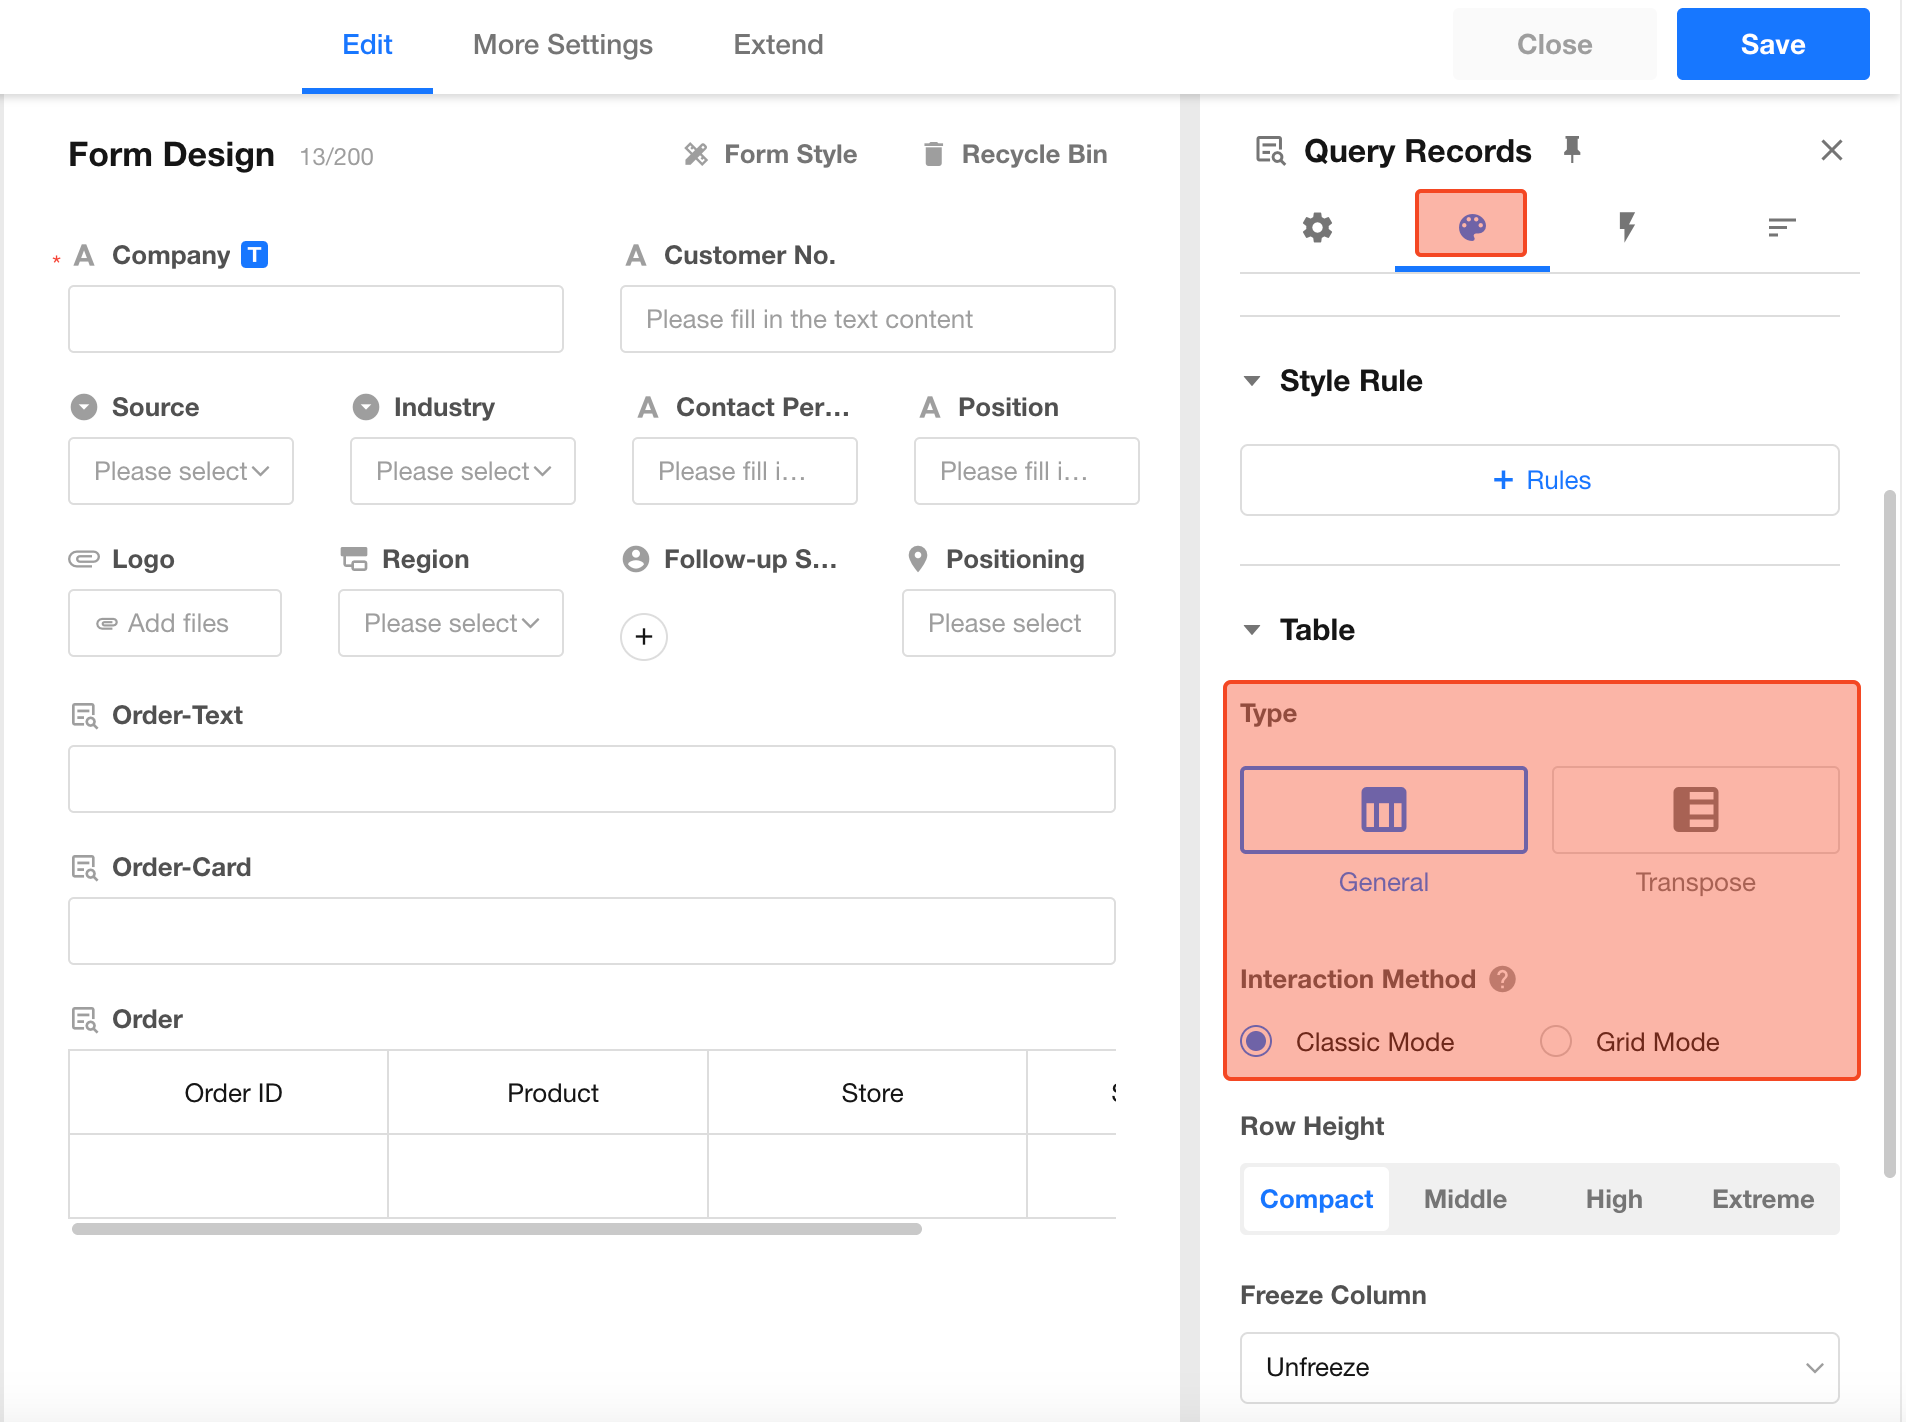The image size is (1906, 1422).
Task: Click the Positioning location pin icon
Action: 917,559
